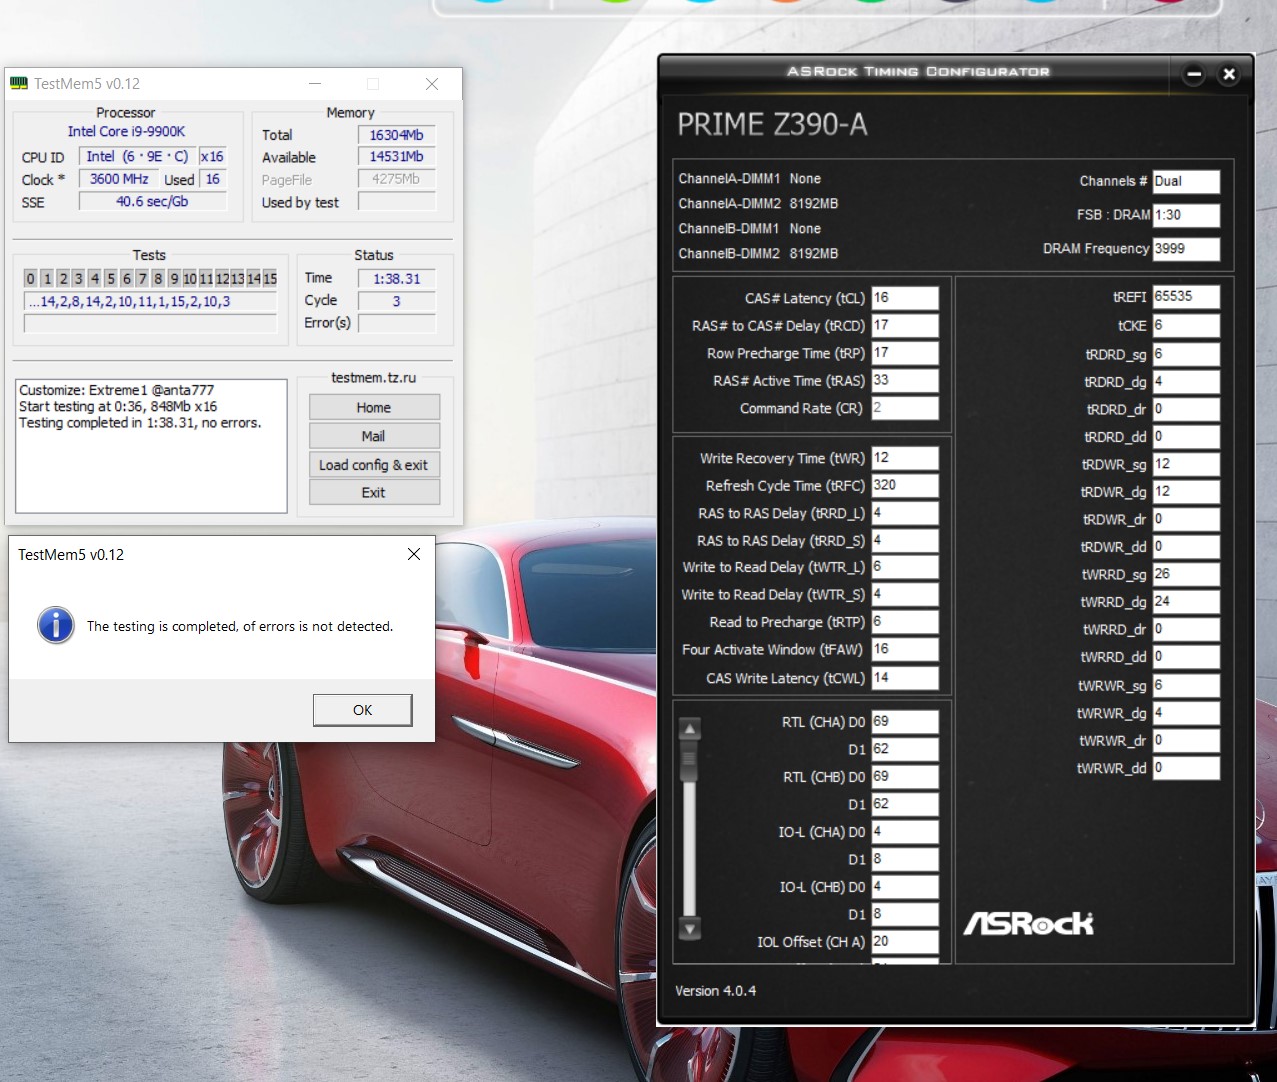The image size is (1277, 1082).
Task: Click the tRRD_L value field
Action: click(905, 513)
